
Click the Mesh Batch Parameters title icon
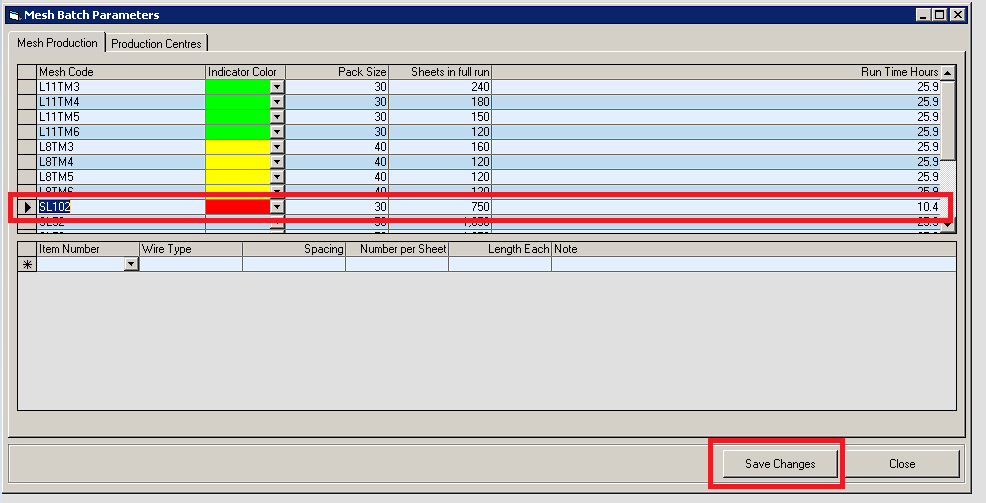pos(15,15)
